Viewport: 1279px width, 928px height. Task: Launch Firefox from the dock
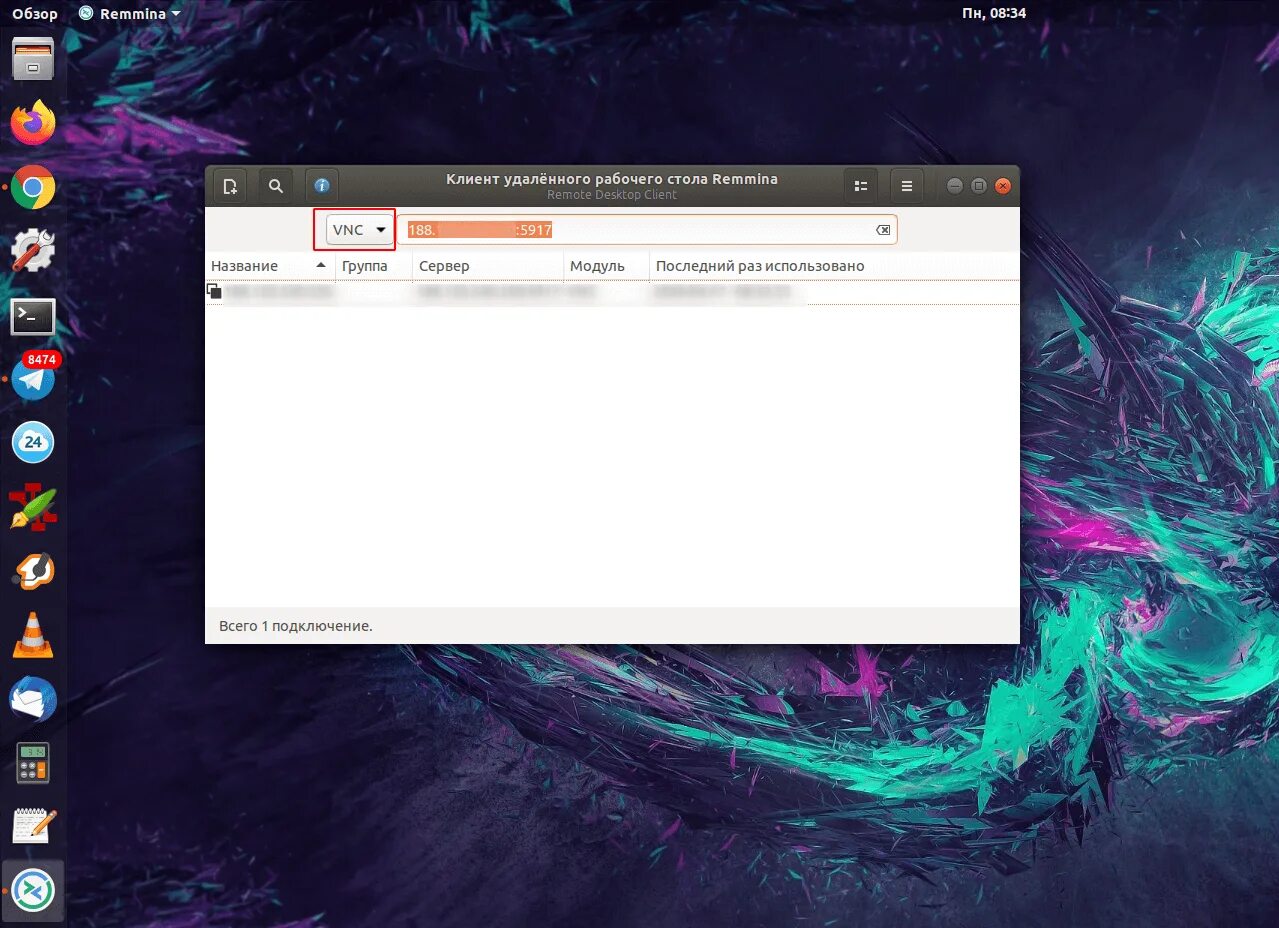click(33, 123)
